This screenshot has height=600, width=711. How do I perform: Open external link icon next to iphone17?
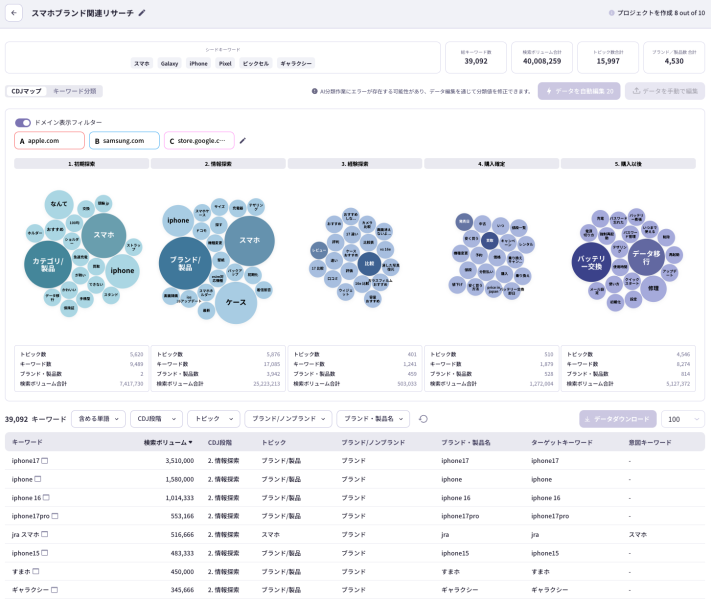click(45, 461)
